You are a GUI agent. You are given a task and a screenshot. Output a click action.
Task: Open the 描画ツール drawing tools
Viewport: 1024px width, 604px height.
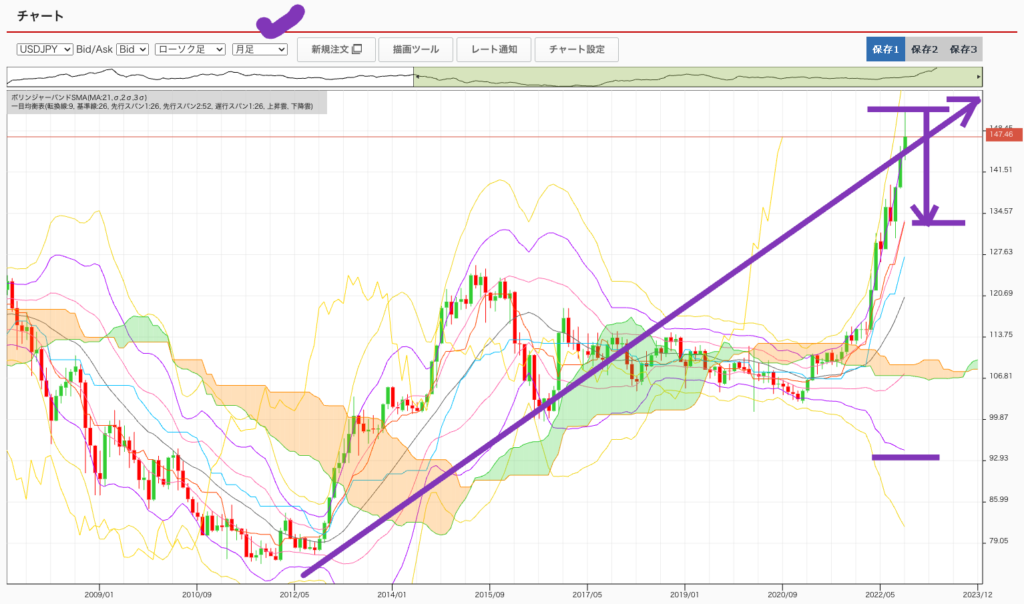(x=416, y=49)
